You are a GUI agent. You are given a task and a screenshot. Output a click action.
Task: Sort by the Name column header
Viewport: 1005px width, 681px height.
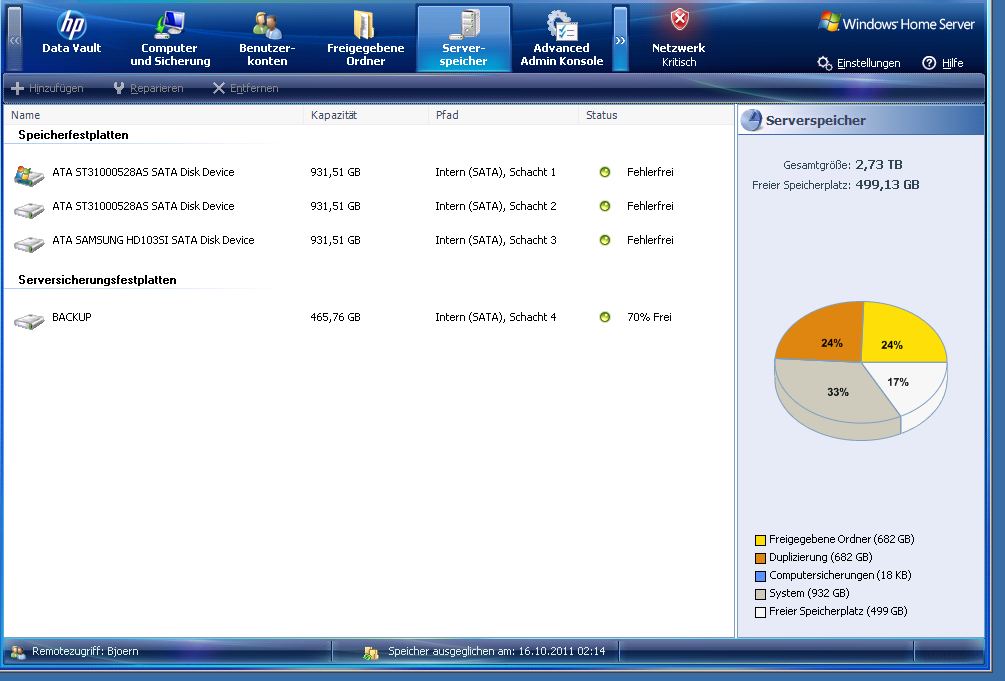pos(154,115)
